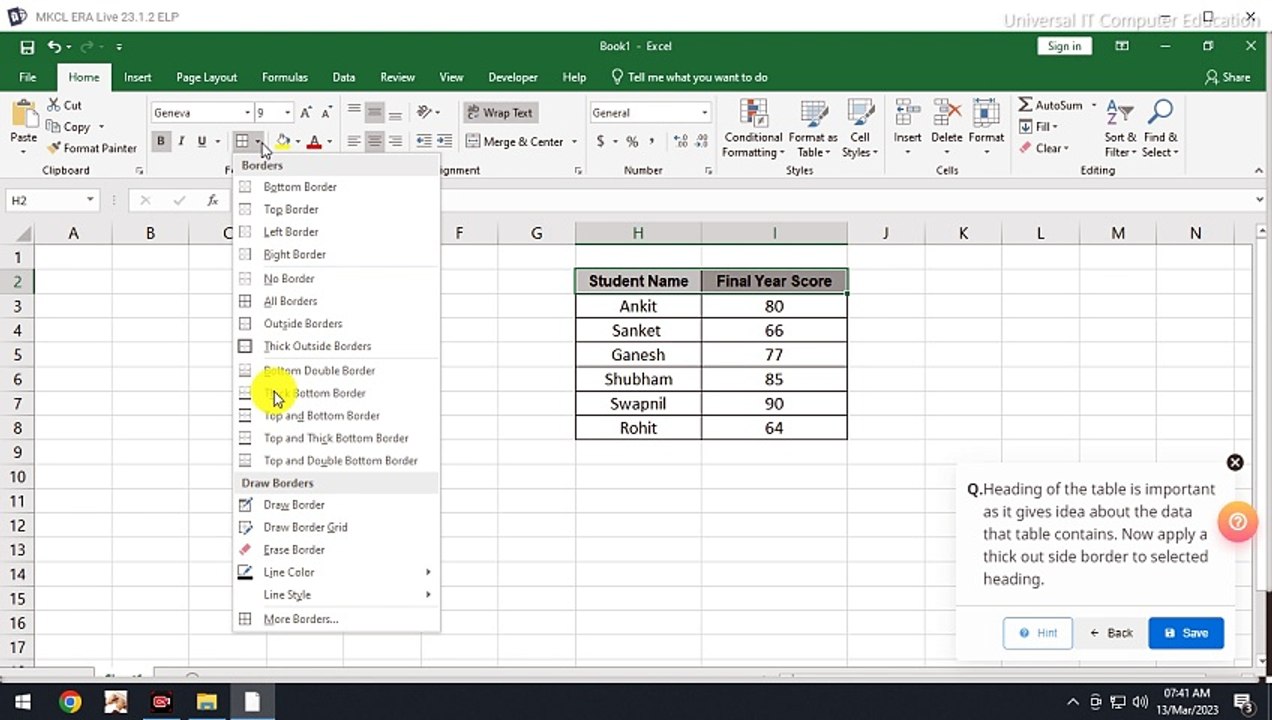Image resolution: width=1272 pixels, height=720 pixels.
Task: Select align left button
Action: pos(354,142)
